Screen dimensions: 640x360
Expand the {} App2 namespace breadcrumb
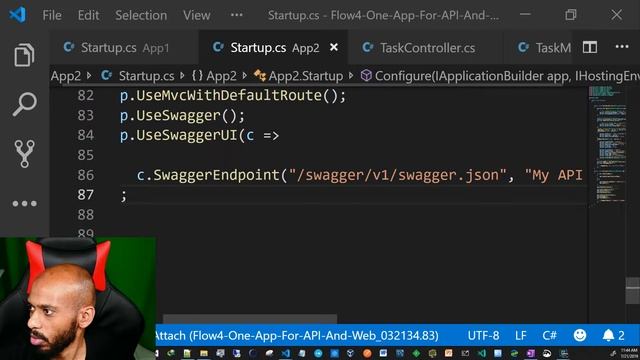(x=214, y=76)
